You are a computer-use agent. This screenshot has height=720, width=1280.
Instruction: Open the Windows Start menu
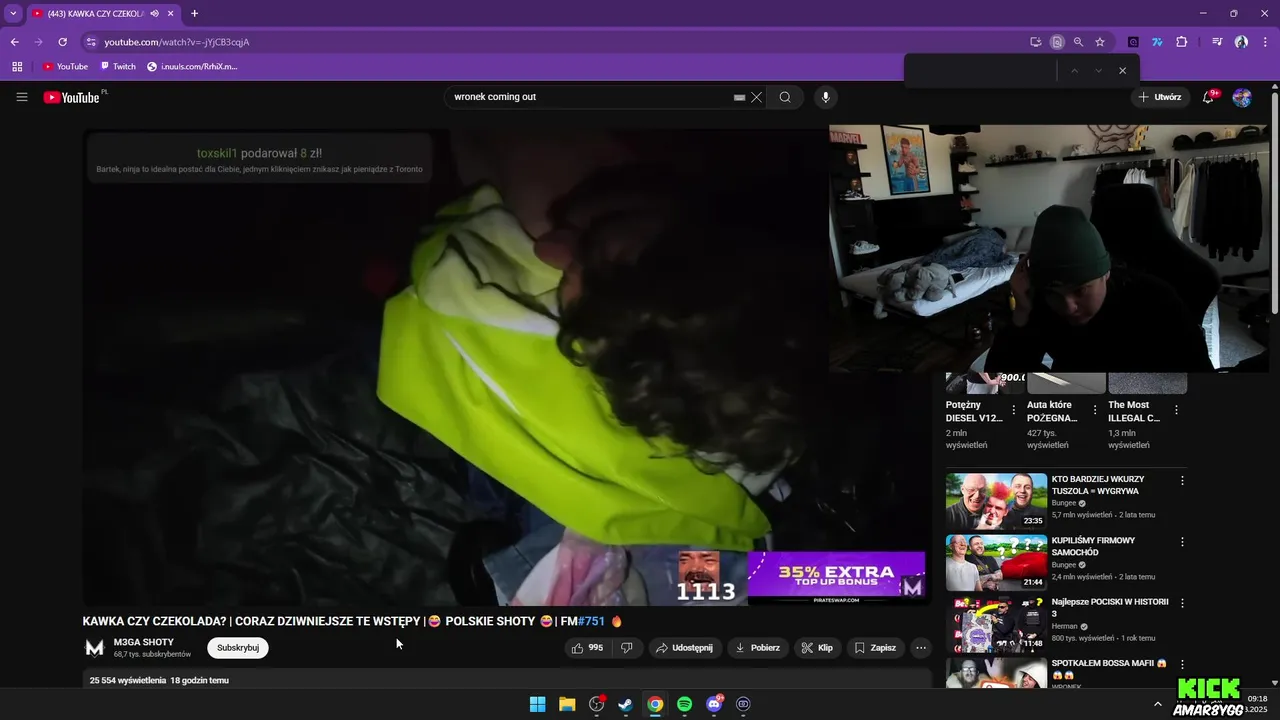(537, 704)
